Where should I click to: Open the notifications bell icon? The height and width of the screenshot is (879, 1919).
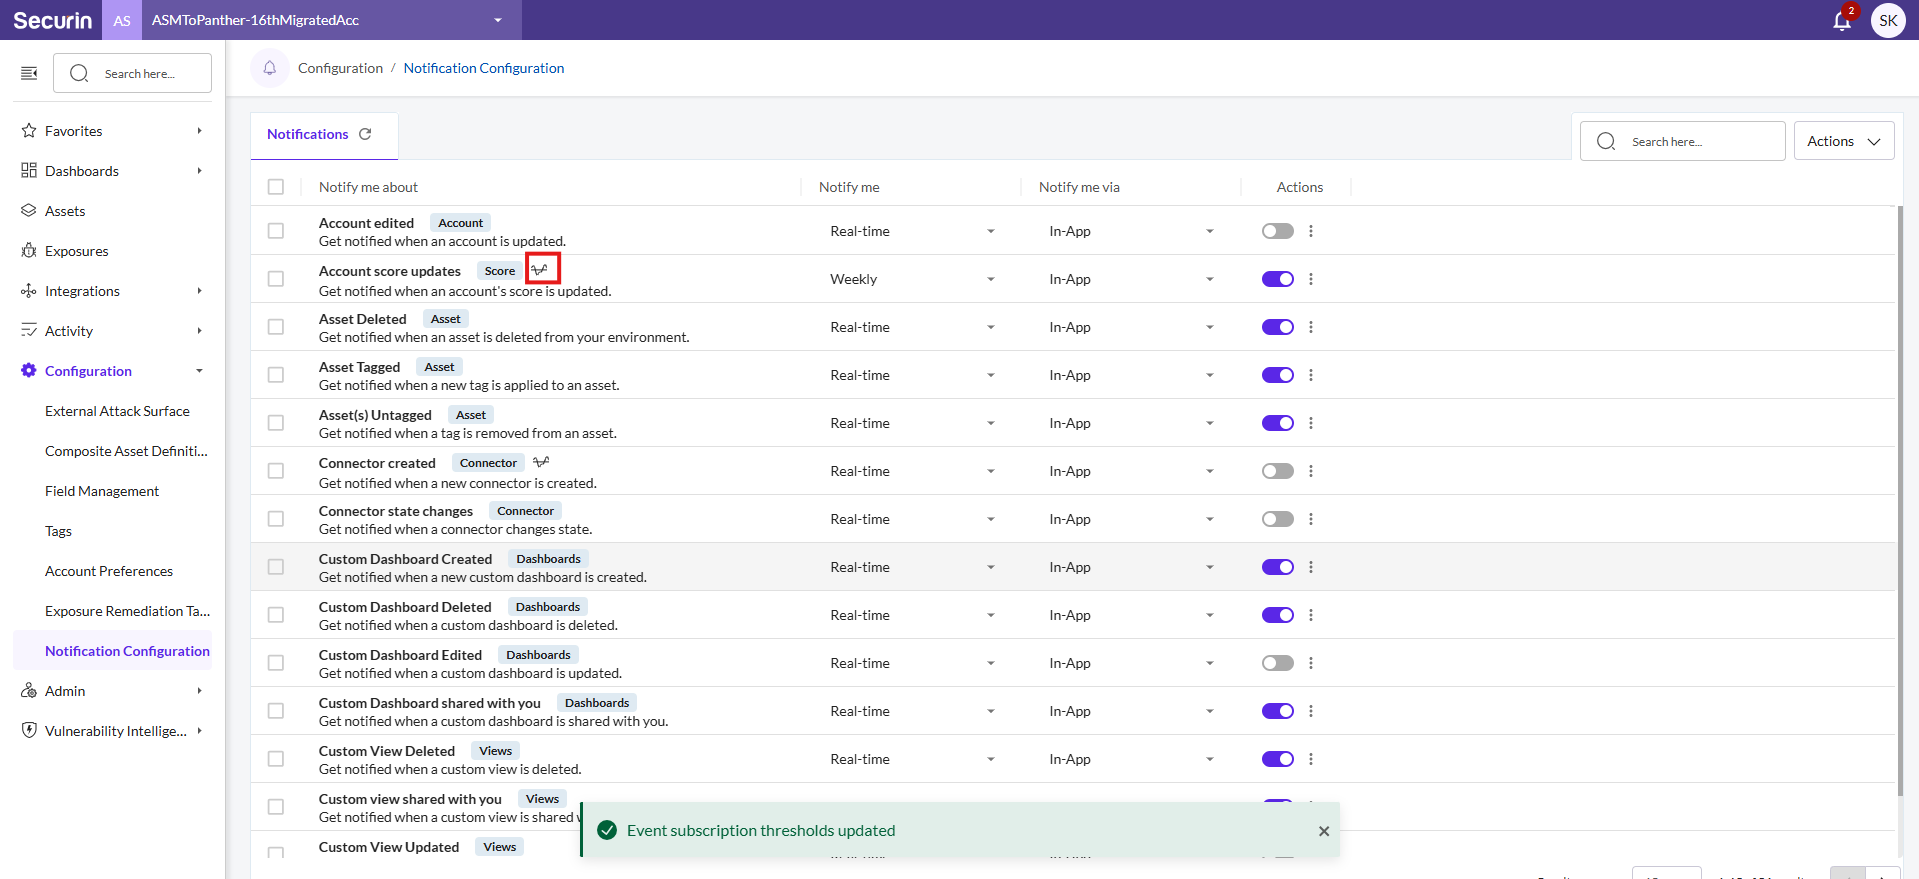[x=1841, y=20]
